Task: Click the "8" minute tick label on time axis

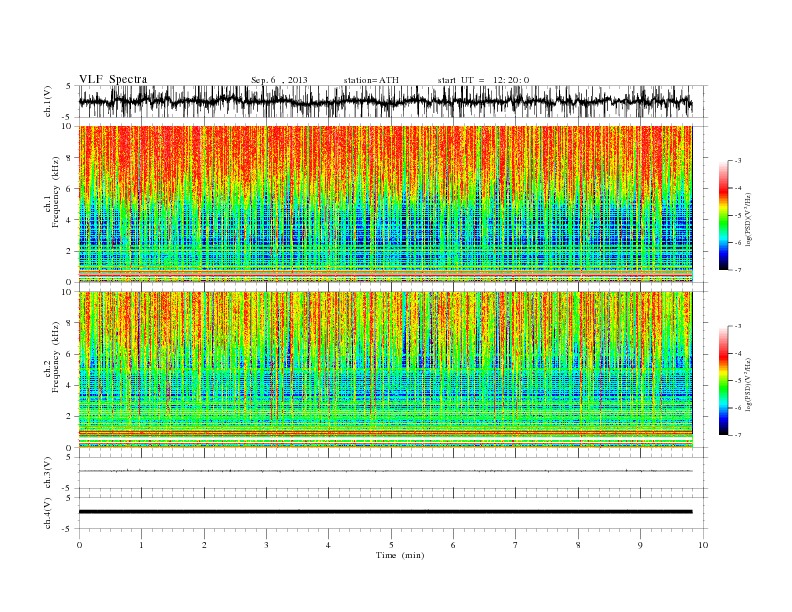Action: coord(578,545)
